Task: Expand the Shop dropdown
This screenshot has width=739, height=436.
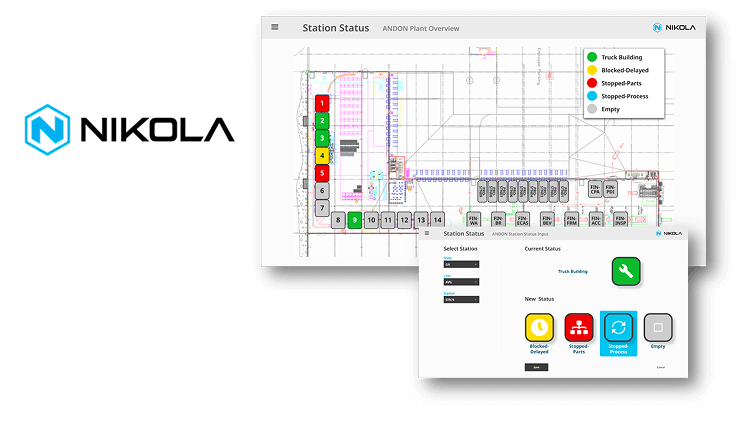Action: pos(461,265)
